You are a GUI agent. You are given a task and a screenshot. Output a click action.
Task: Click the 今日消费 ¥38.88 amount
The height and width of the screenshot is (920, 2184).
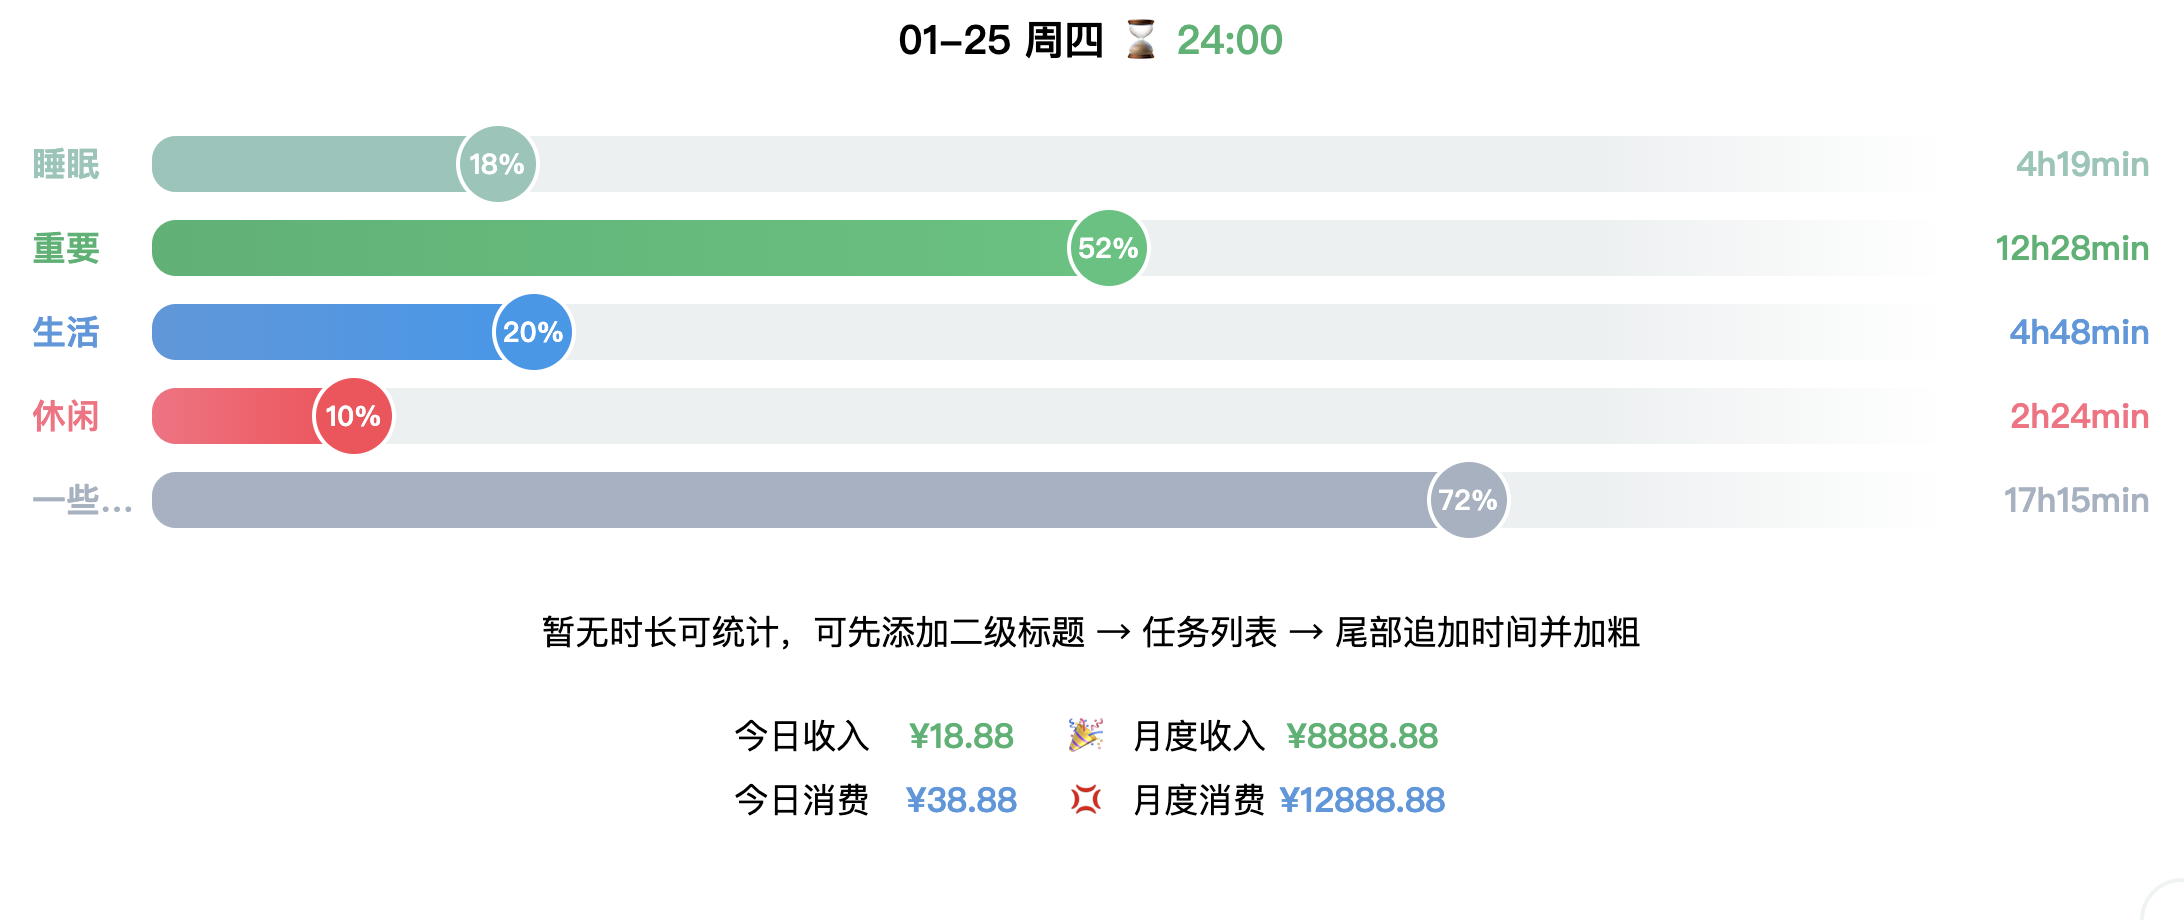961,800
